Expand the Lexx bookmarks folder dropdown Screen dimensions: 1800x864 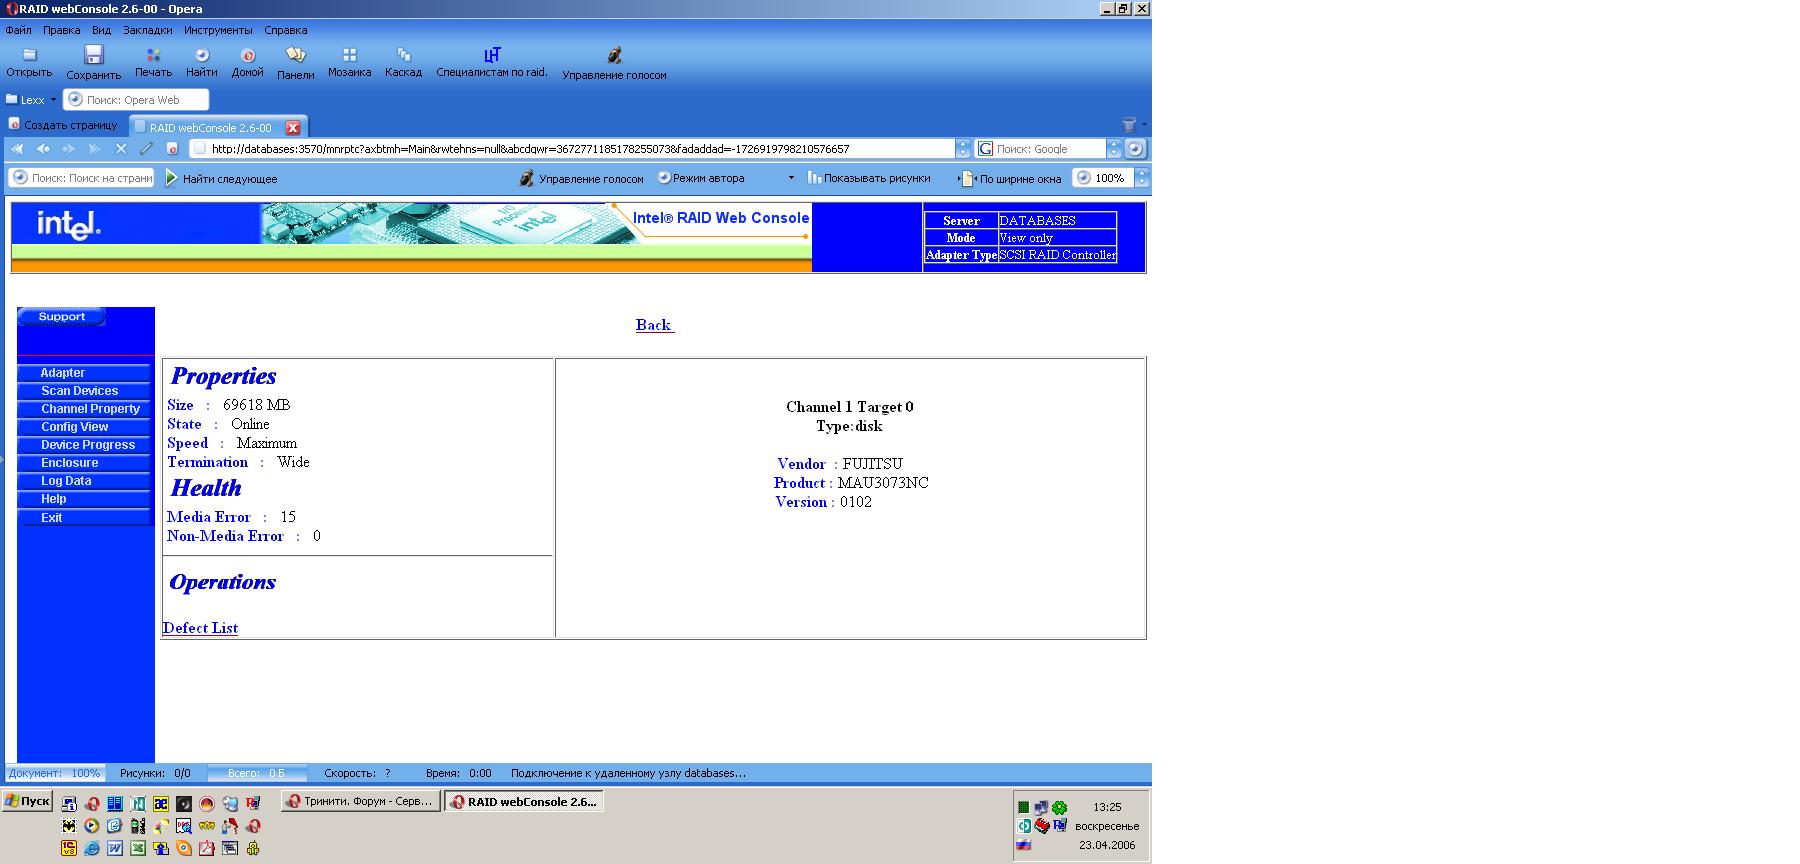(53, 100)
